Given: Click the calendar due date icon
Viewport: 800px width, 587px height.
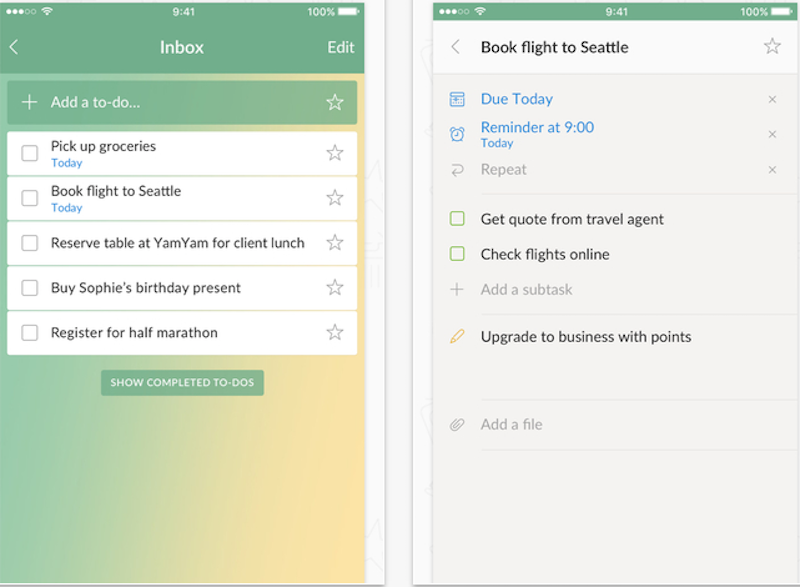Looking at the screenshot, I should [x=457, y=99].
